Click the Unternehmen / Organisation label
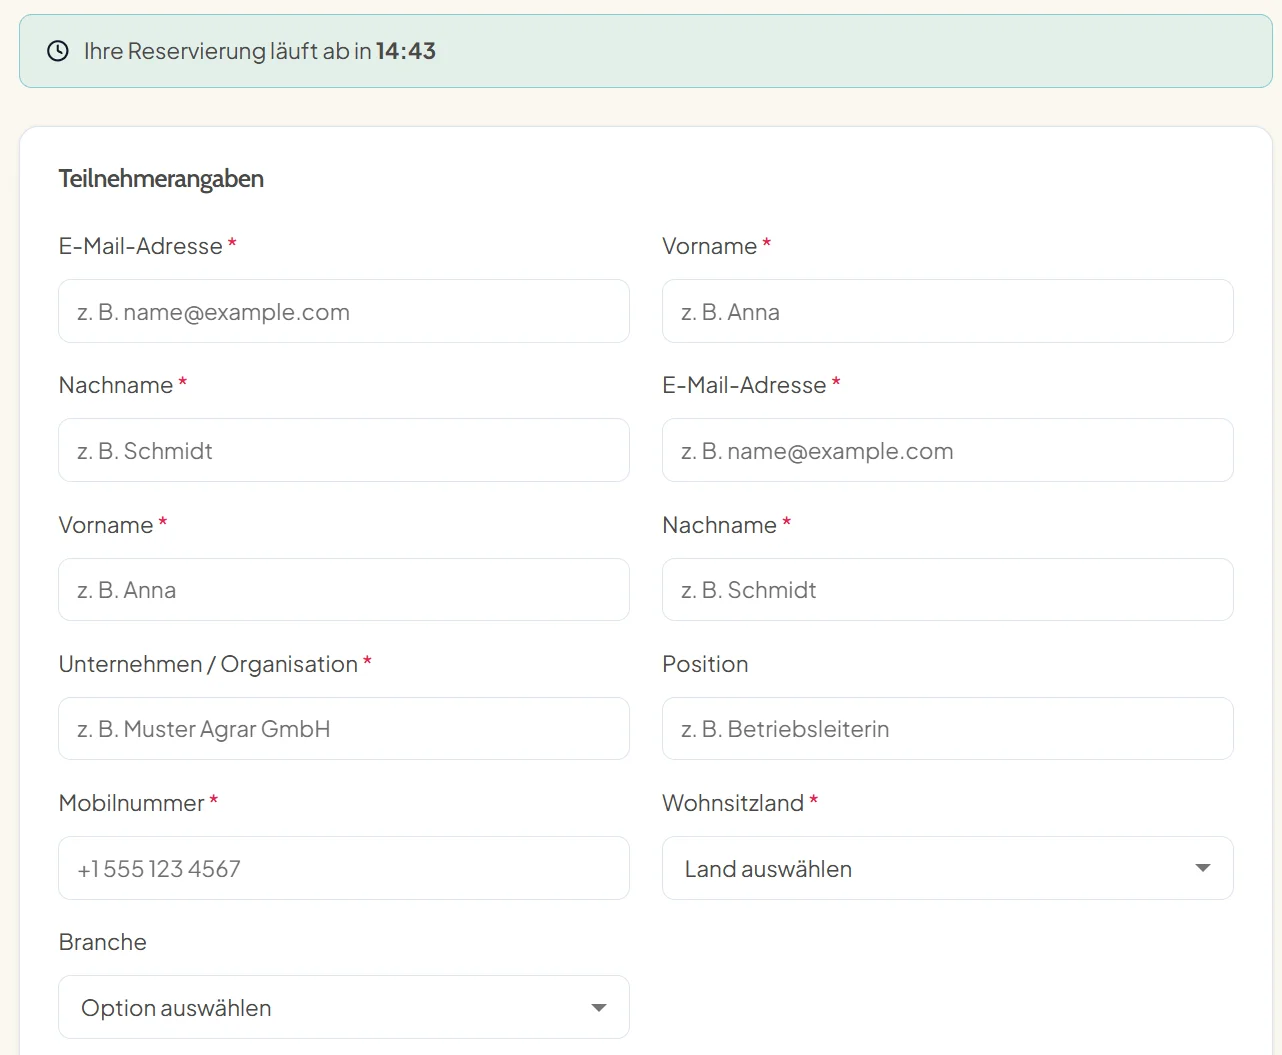The width and height of the screenshot is (1282, 1055). click(208, 664)
